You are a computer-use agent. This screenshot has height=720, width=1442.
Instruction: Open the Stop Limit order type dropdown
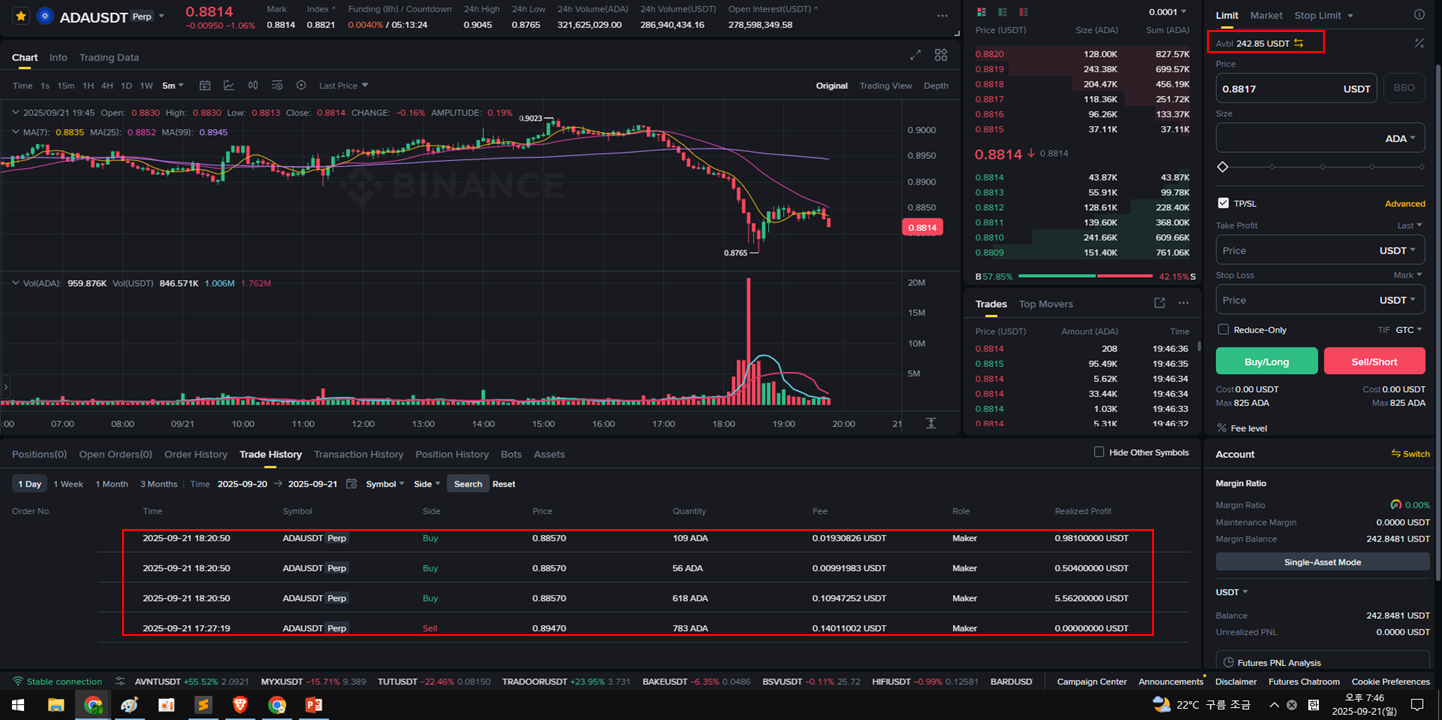[x=1323, y=15]
